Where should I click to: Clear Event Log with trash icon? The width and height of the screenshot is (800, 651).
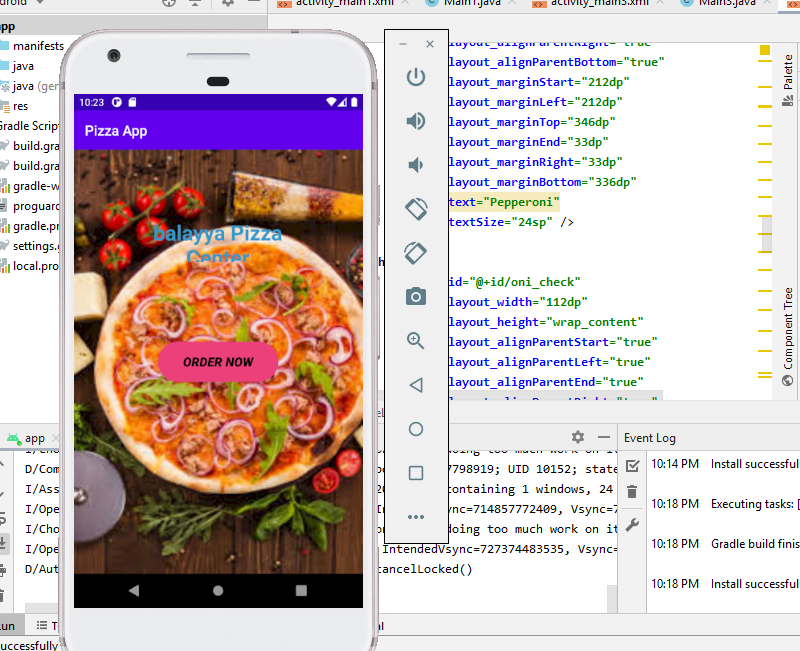(x=632, y=491)
